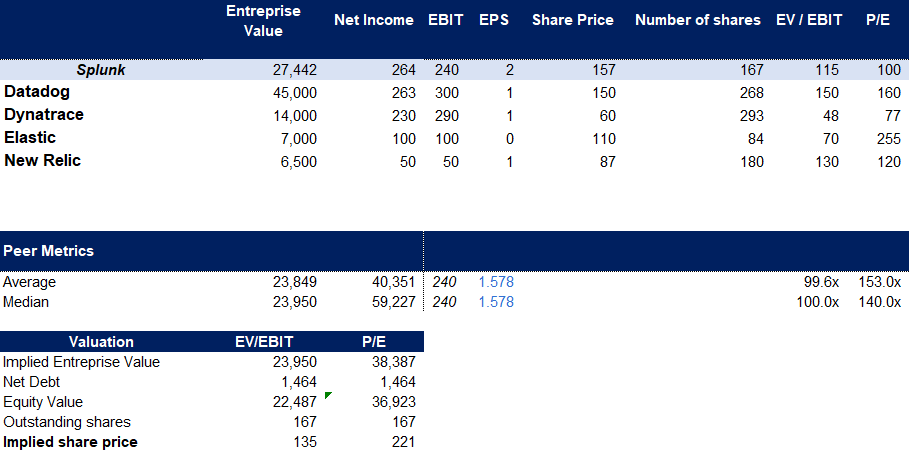Select implied share price 135
Screen dimensions: 910x451
point(305,442)
